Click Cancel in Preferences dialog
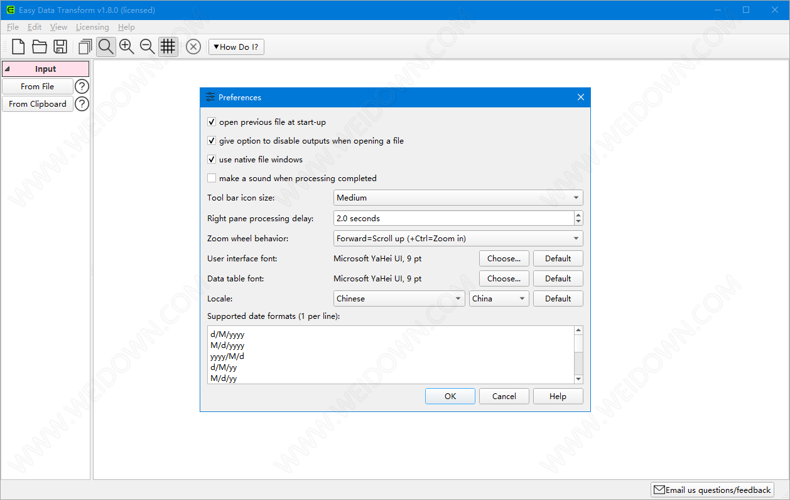This screenshot has width=790, height=500. [504, 396]
